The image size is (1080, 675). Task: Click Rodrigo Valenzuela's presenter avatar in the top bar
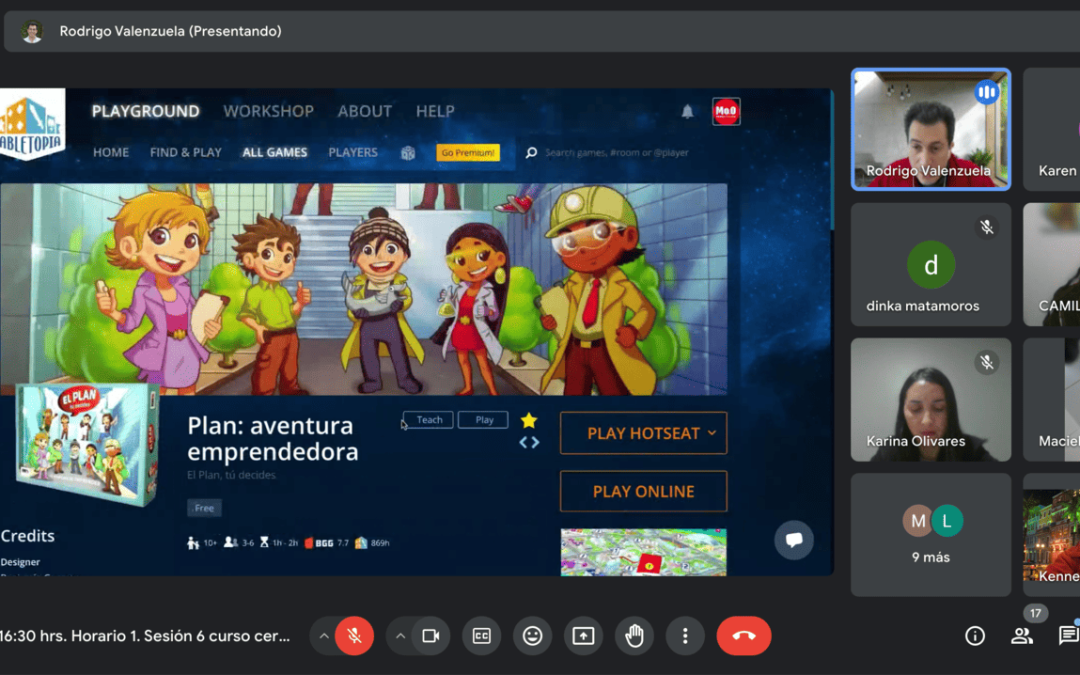click(x=32, y=31)
